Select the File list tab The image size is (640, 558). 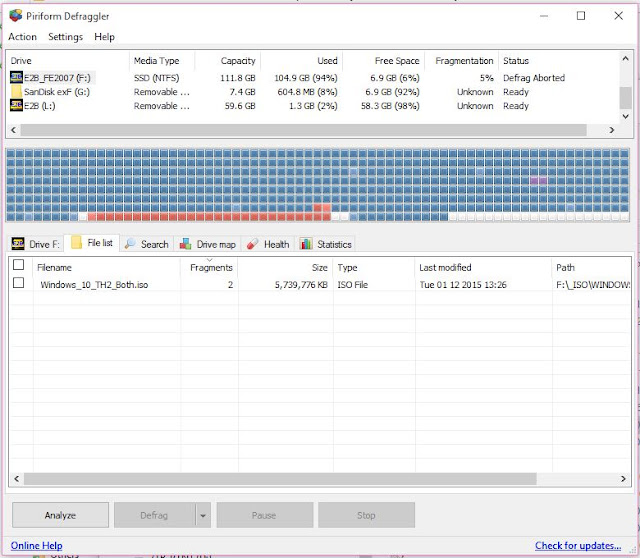coord(93,243)
